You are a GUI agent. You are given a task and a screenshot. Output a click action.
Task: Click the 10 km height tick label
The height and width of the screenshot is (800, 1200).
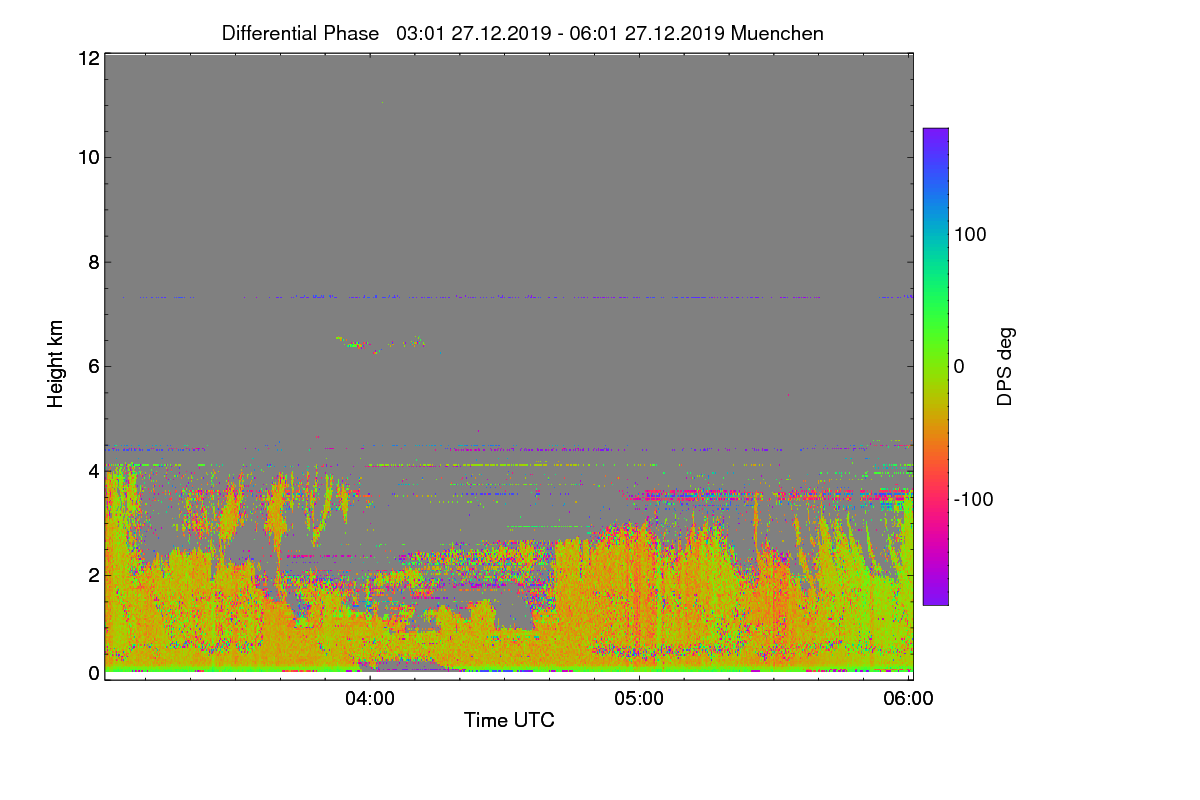[x=88, y=157]
